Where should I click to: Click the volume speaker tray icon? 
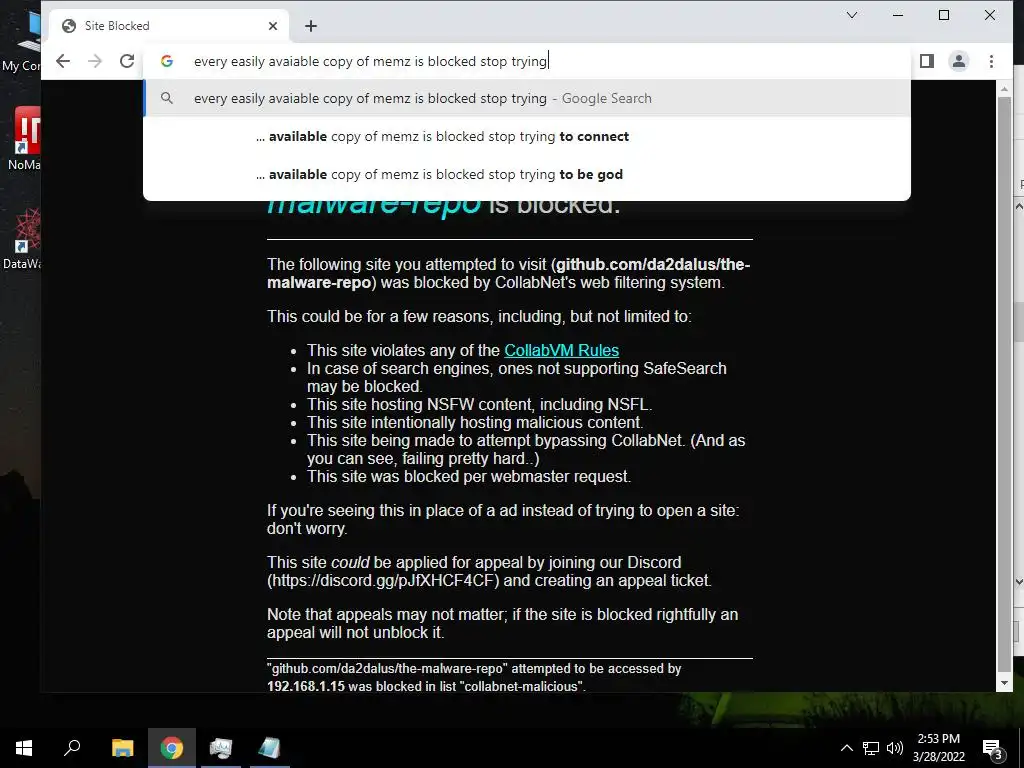point(895,748)
